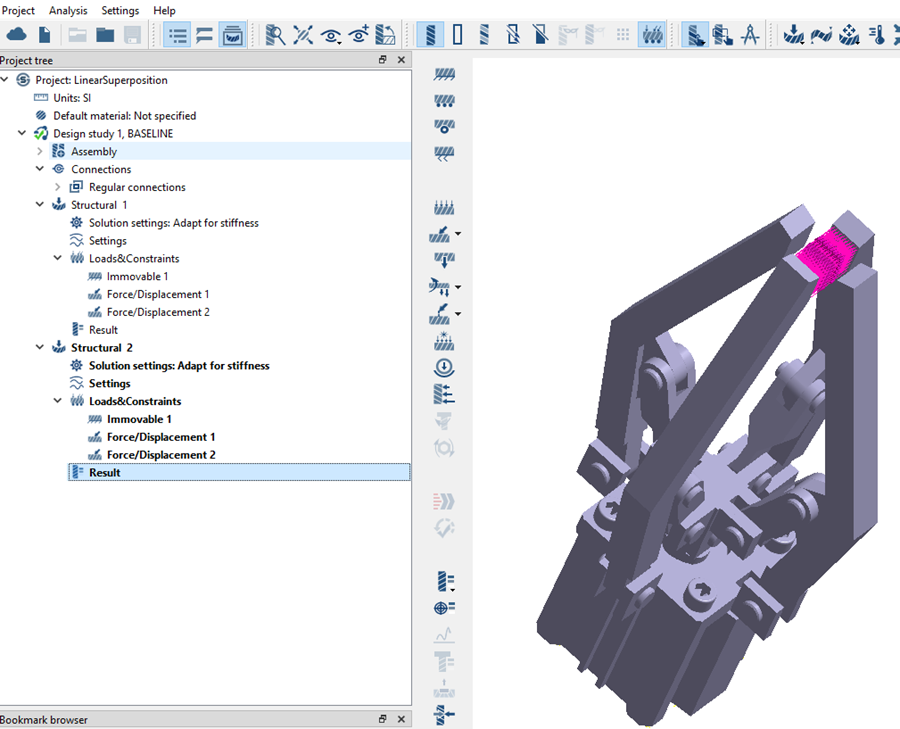This screenshot has width=900, height=729.
Task: Expand the Regular connections node
Action: [58, 187]
